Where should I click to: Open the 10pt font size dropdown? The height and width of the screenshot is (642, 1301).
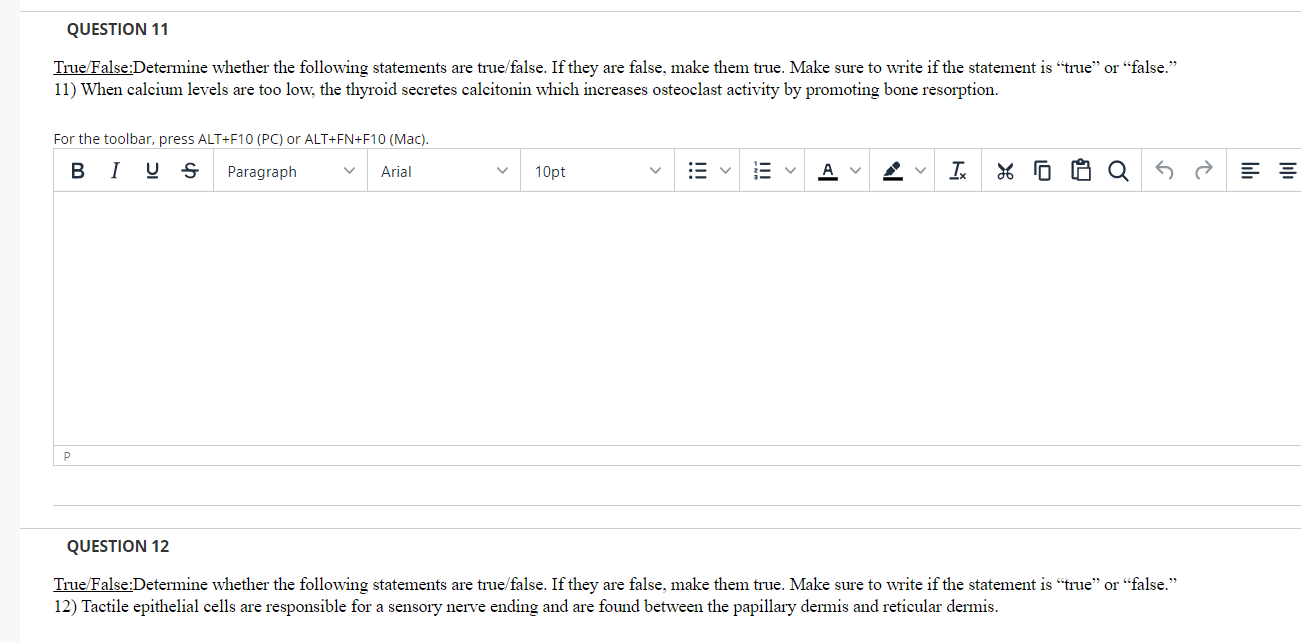[597, 171]
